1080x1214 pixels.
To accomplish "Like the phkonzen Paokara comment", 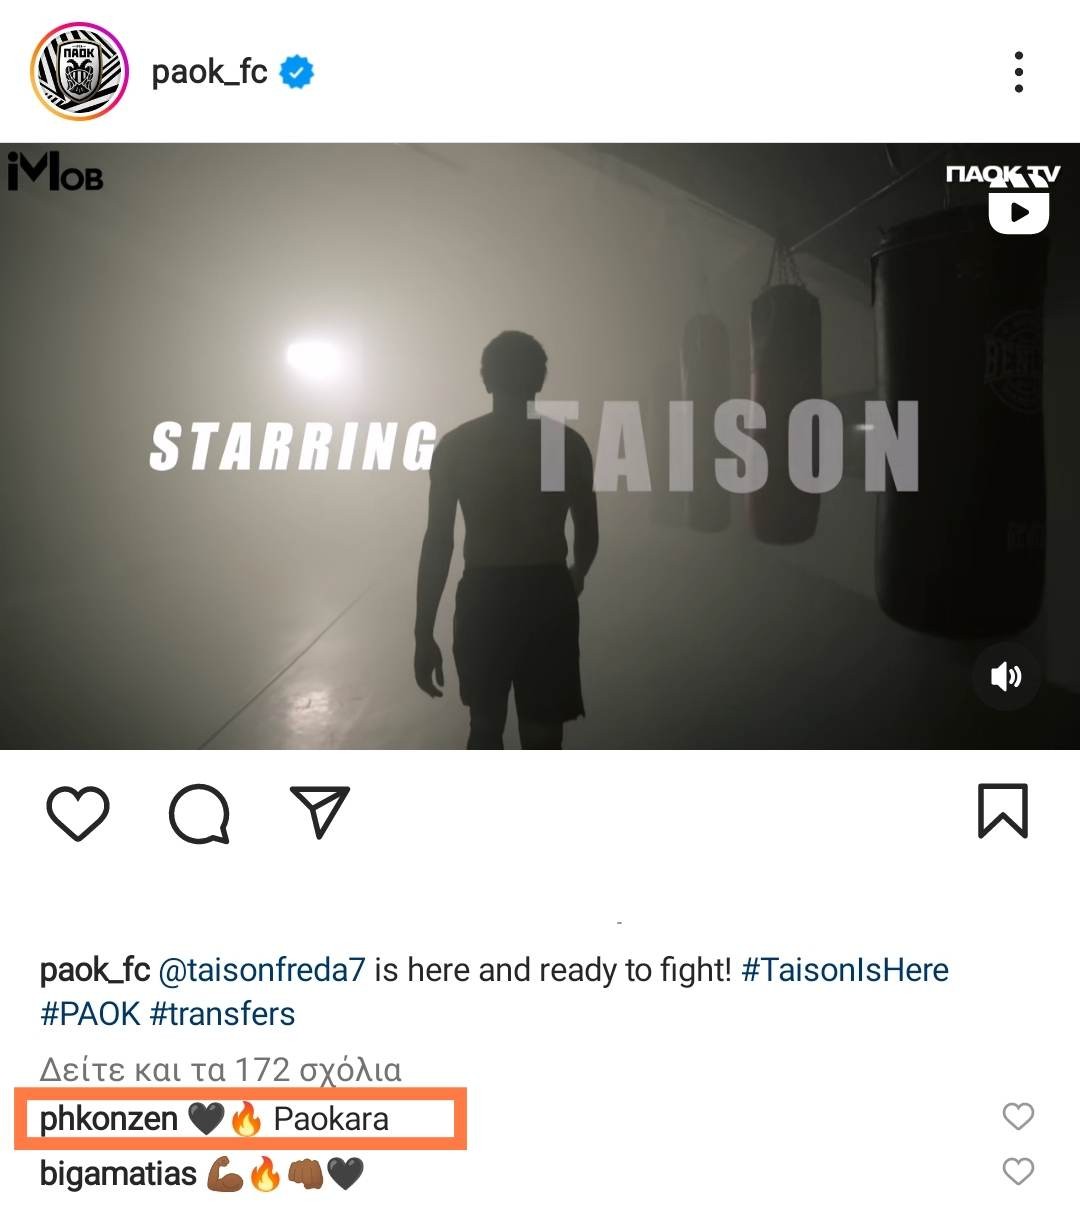I will 1018,1117.
